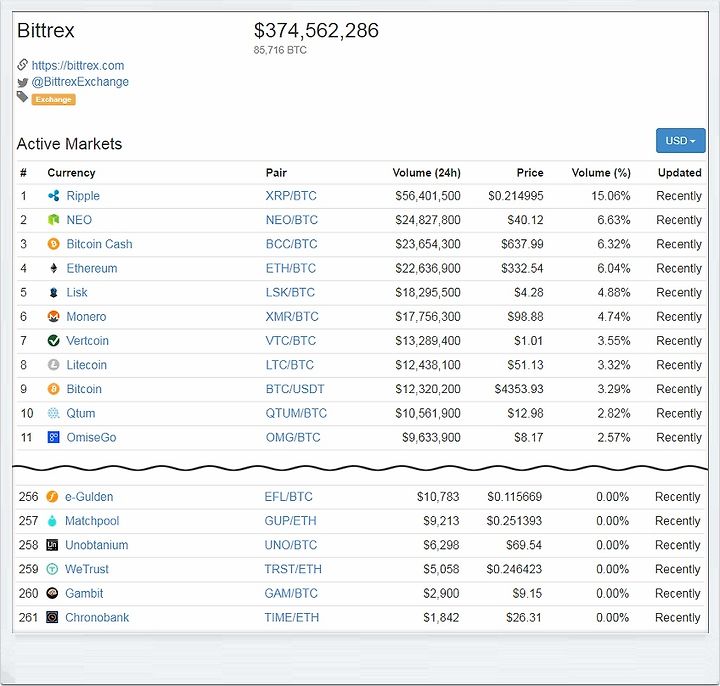Click the Unobtanium coin icon
Image resolution: width=720 pixels, height=686 pixels.
tap(52, 545)
